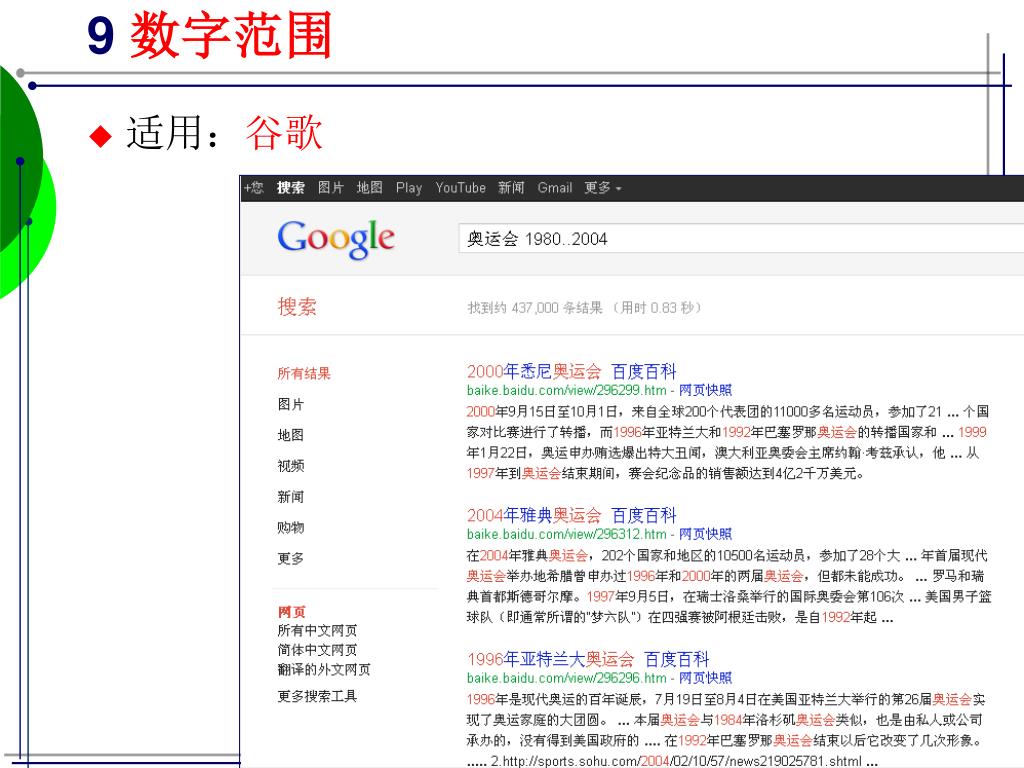Screen dimensions: 1024x768
Task: Choose 翻译的外文网页 filter
Action: click(x=324, y=669)
